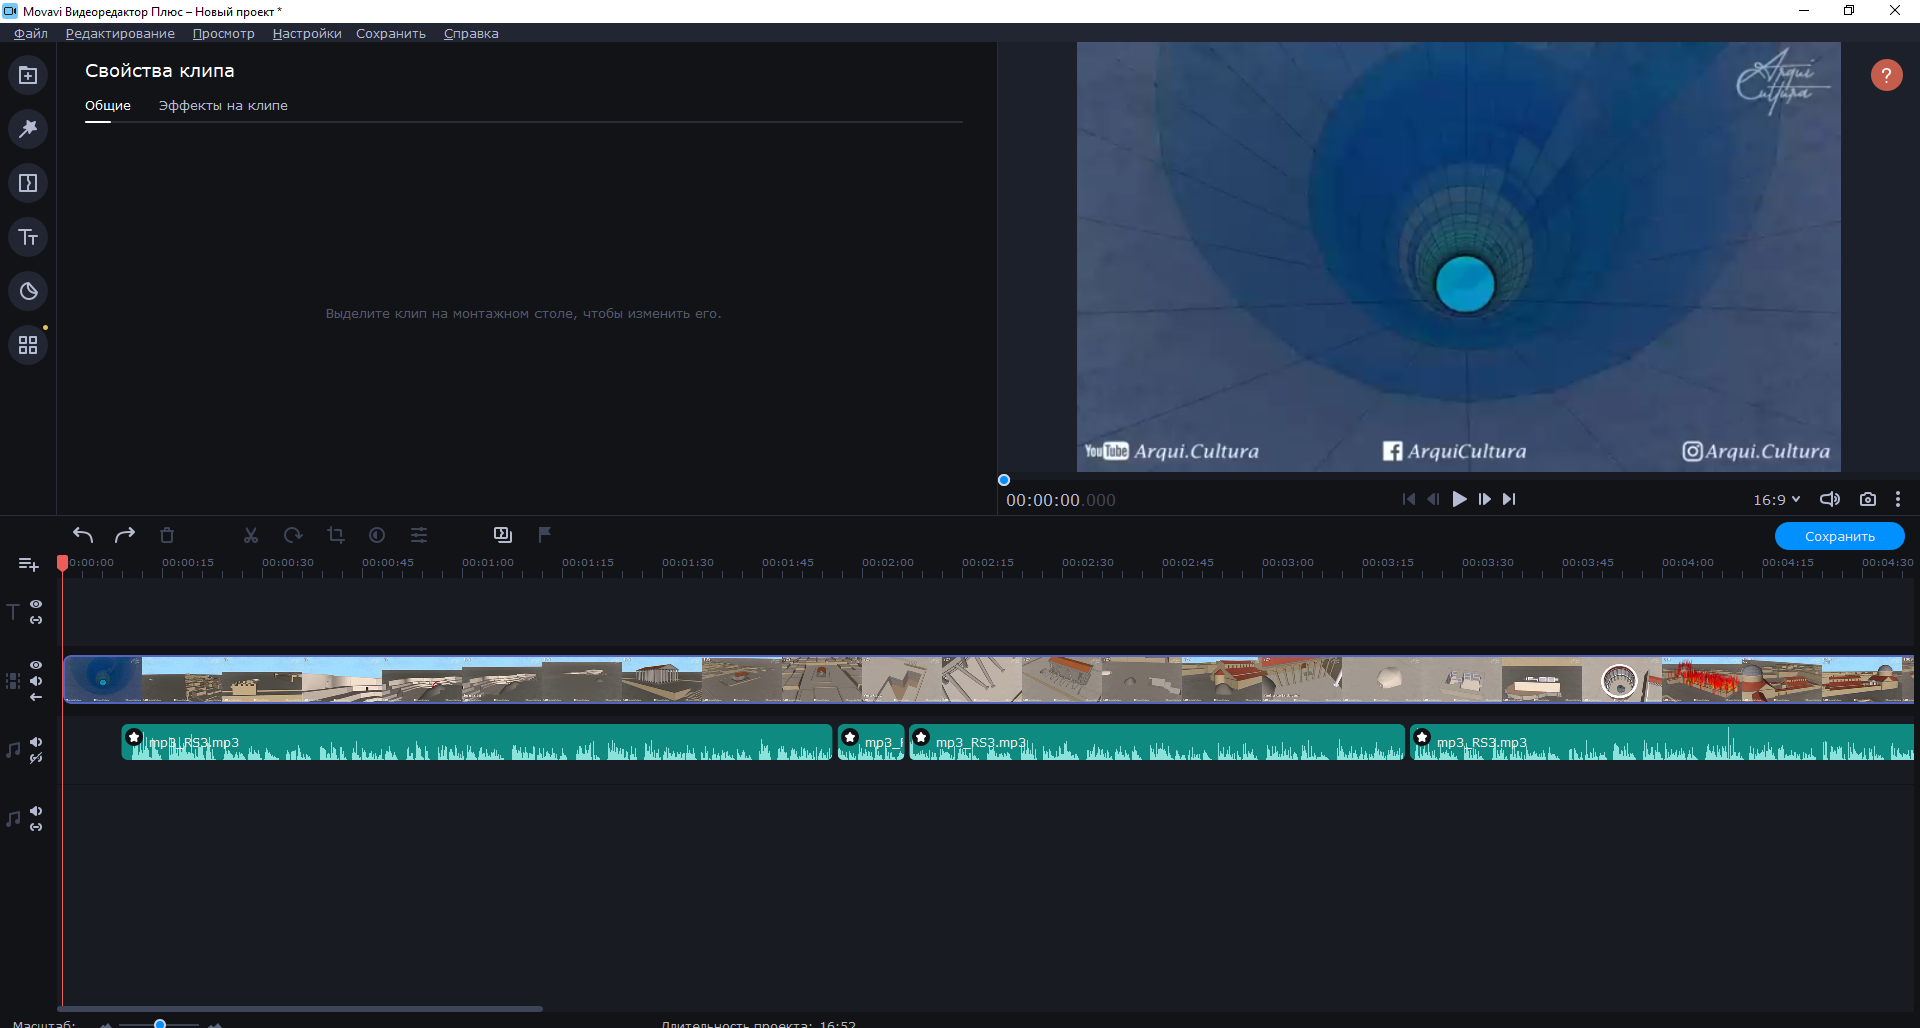Toggle the video track arrow mode icon
This screenshot has height=1028, width=1920.
36,697
